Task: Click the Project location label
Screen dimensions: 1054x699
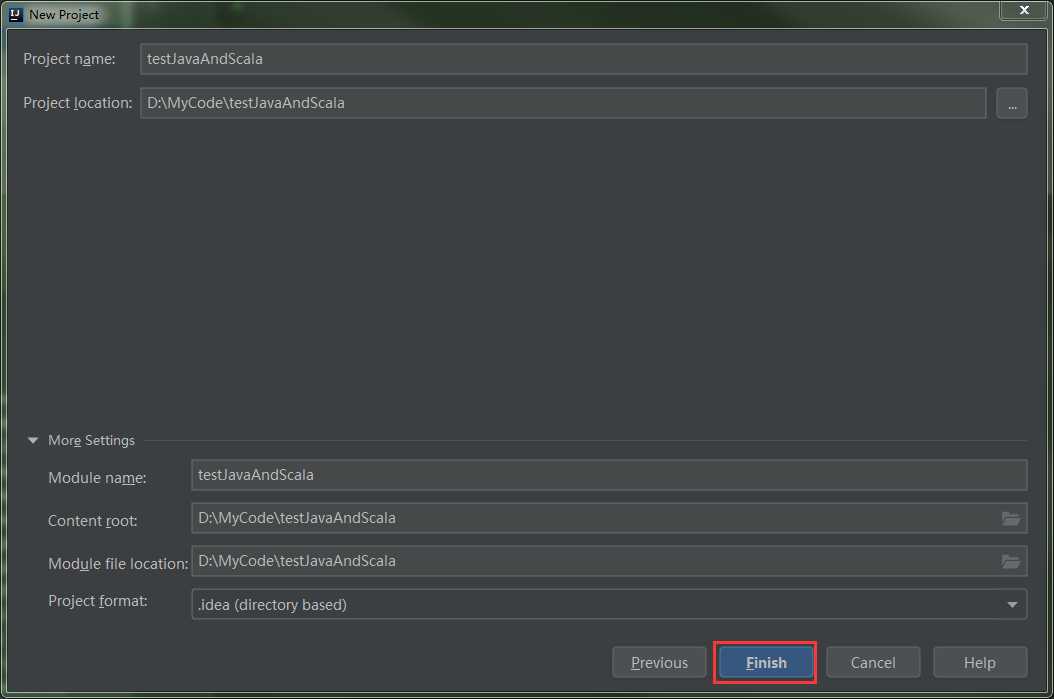Action: [x=77, y=103]
